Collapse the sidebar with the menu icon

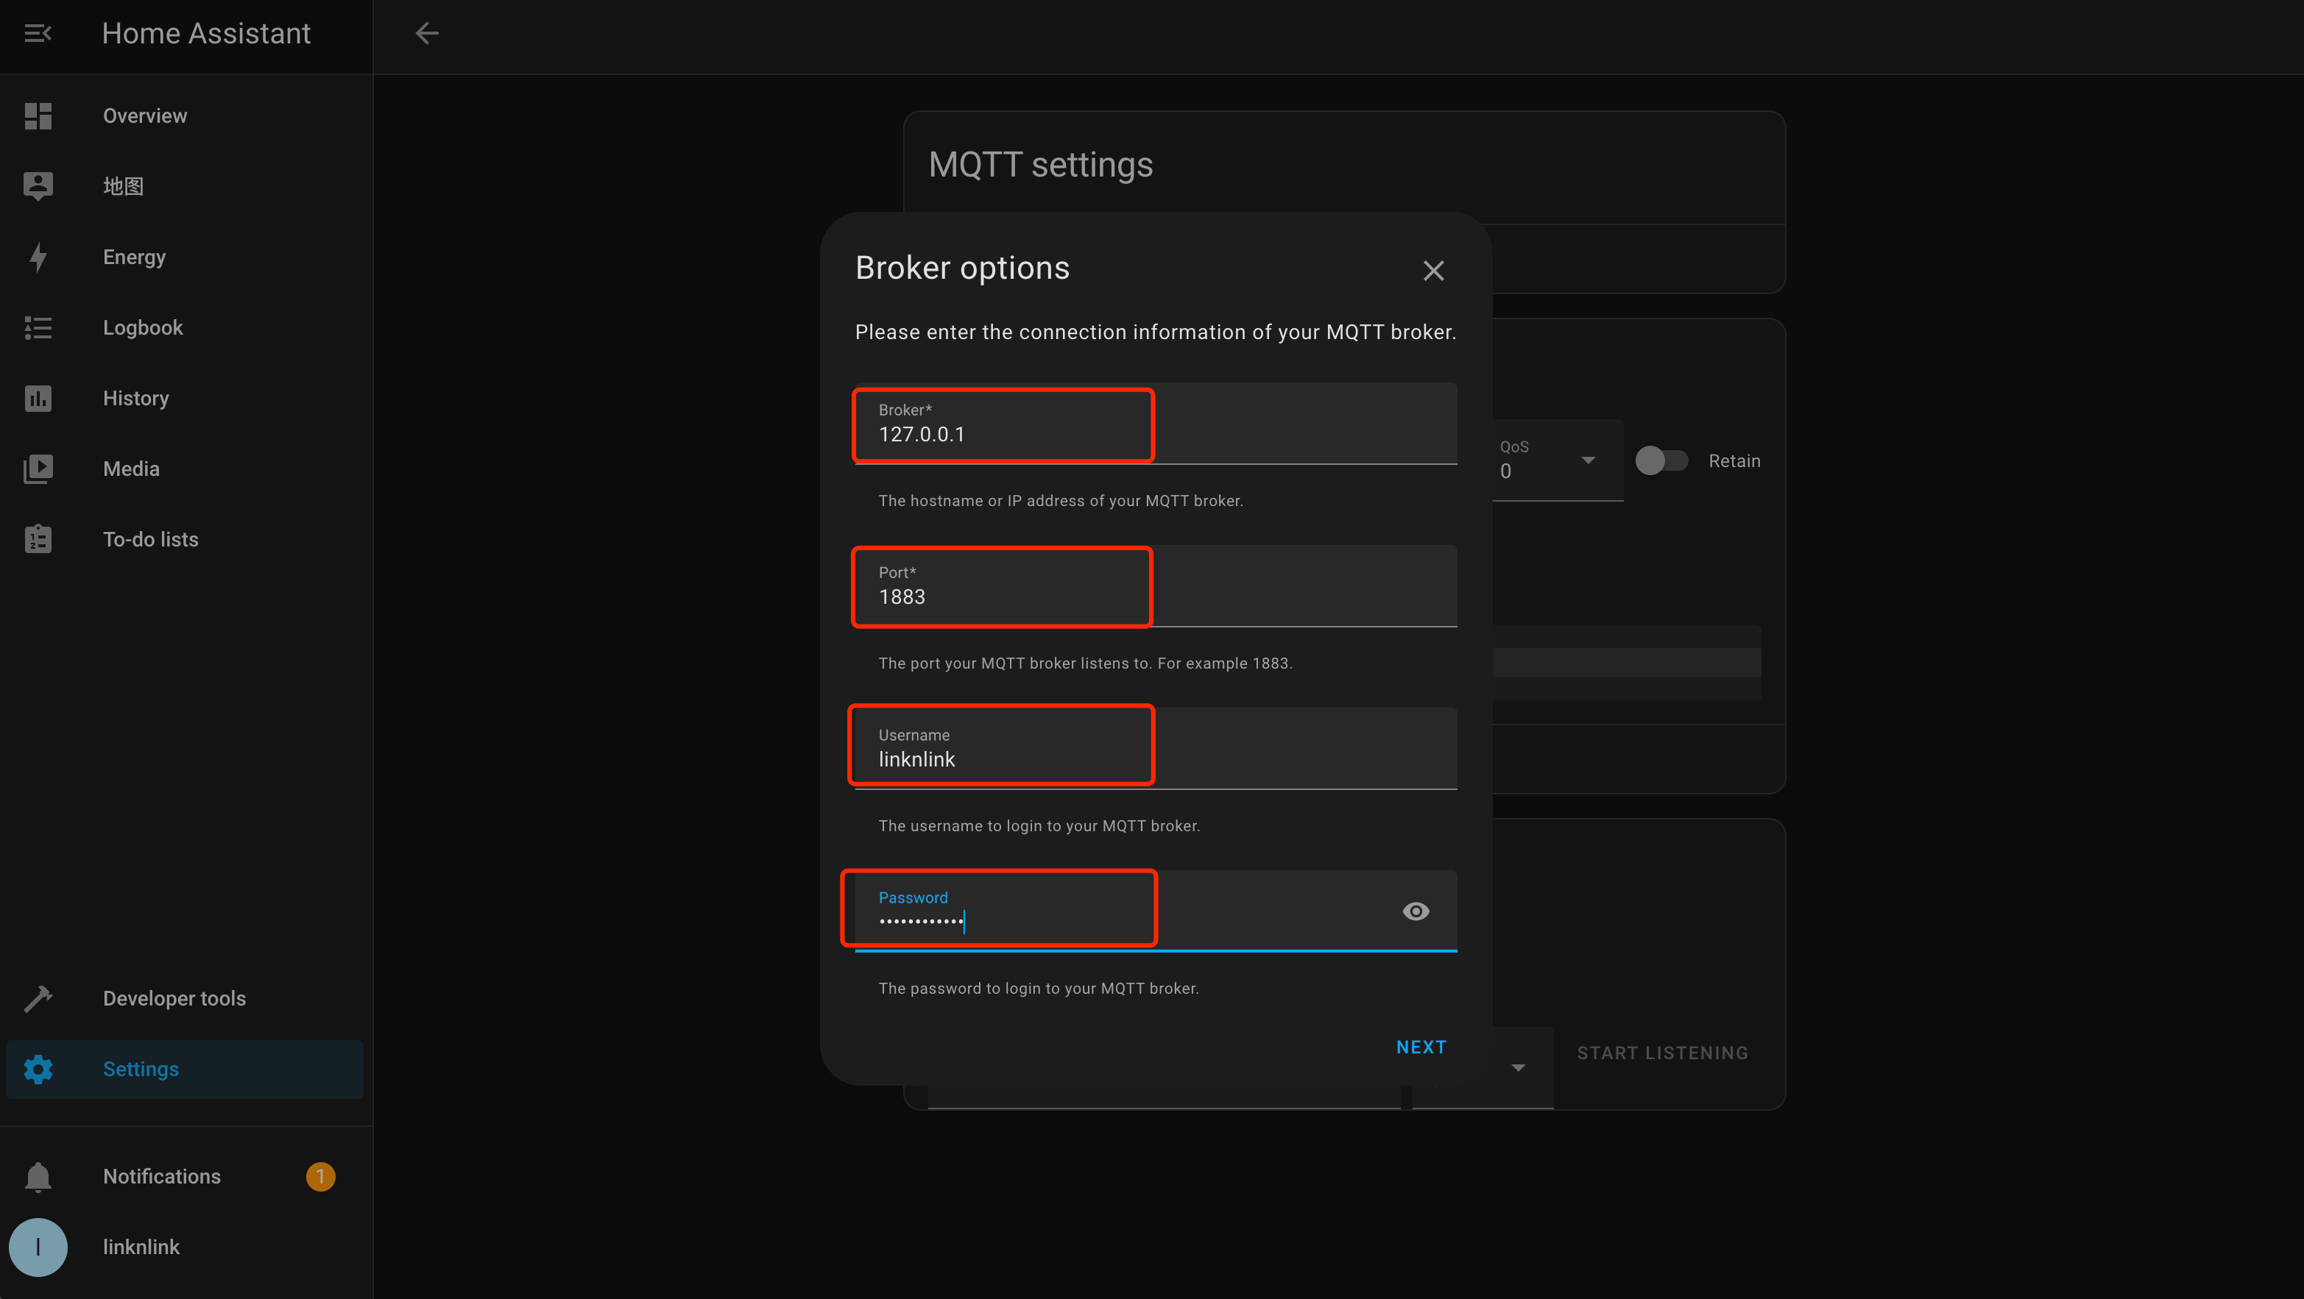coord(38,33)
